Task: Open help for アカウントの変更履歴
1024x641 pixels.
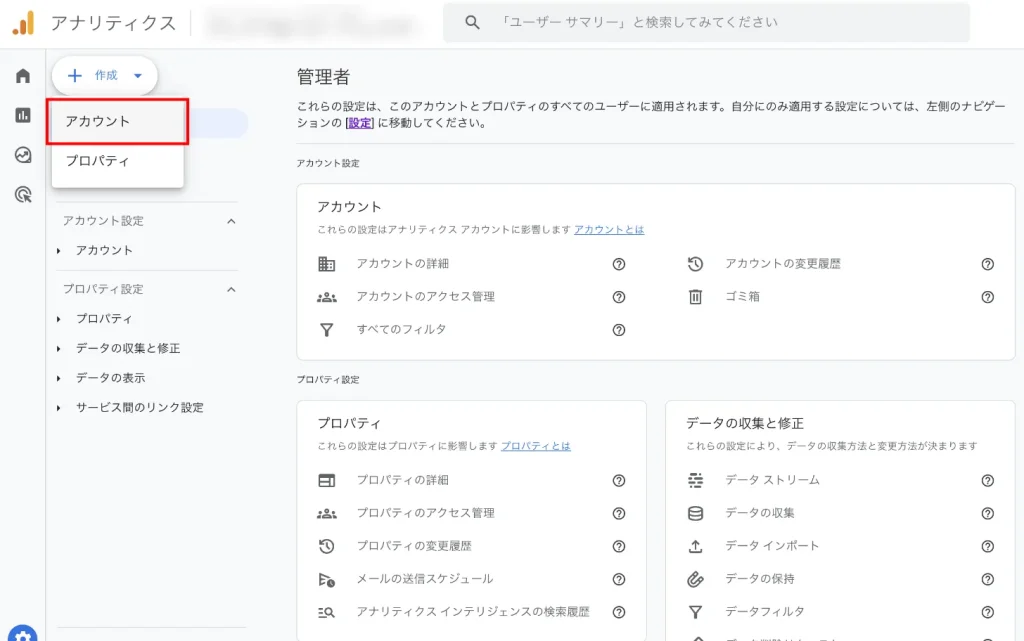Action: (x=987, y=264)
